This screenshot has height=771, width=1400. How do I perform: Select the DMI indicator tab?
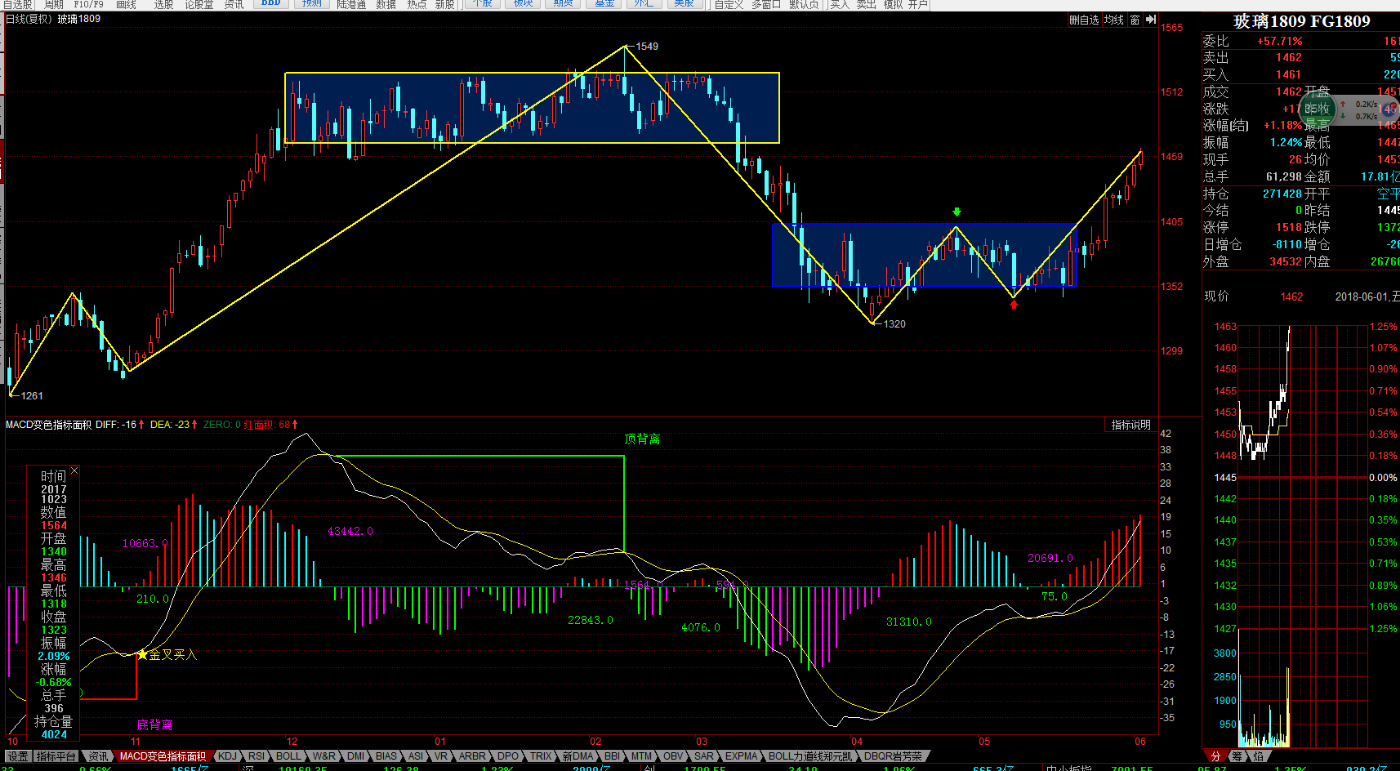356,756
